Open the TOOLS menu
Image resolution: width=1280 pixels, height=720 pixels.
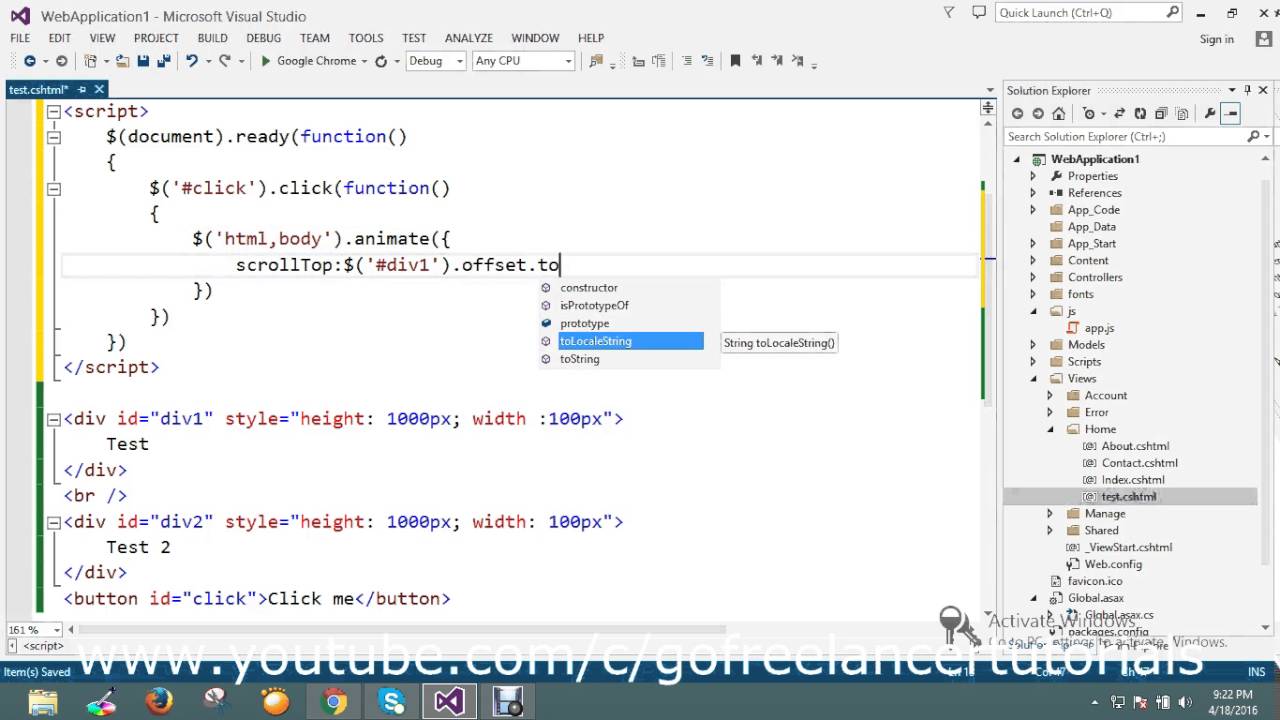366,38
